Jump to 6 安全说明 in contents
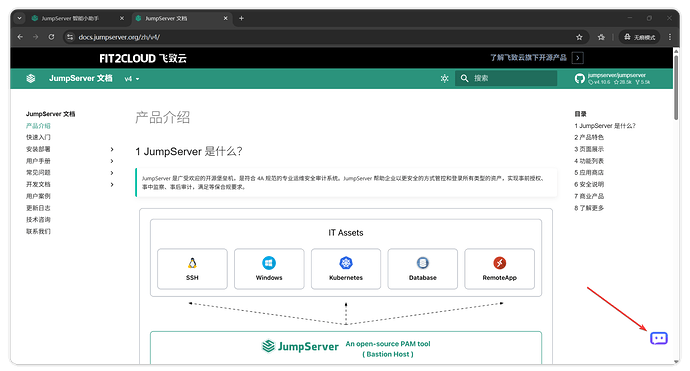This screenshot has width=690, height=371. 589,184
